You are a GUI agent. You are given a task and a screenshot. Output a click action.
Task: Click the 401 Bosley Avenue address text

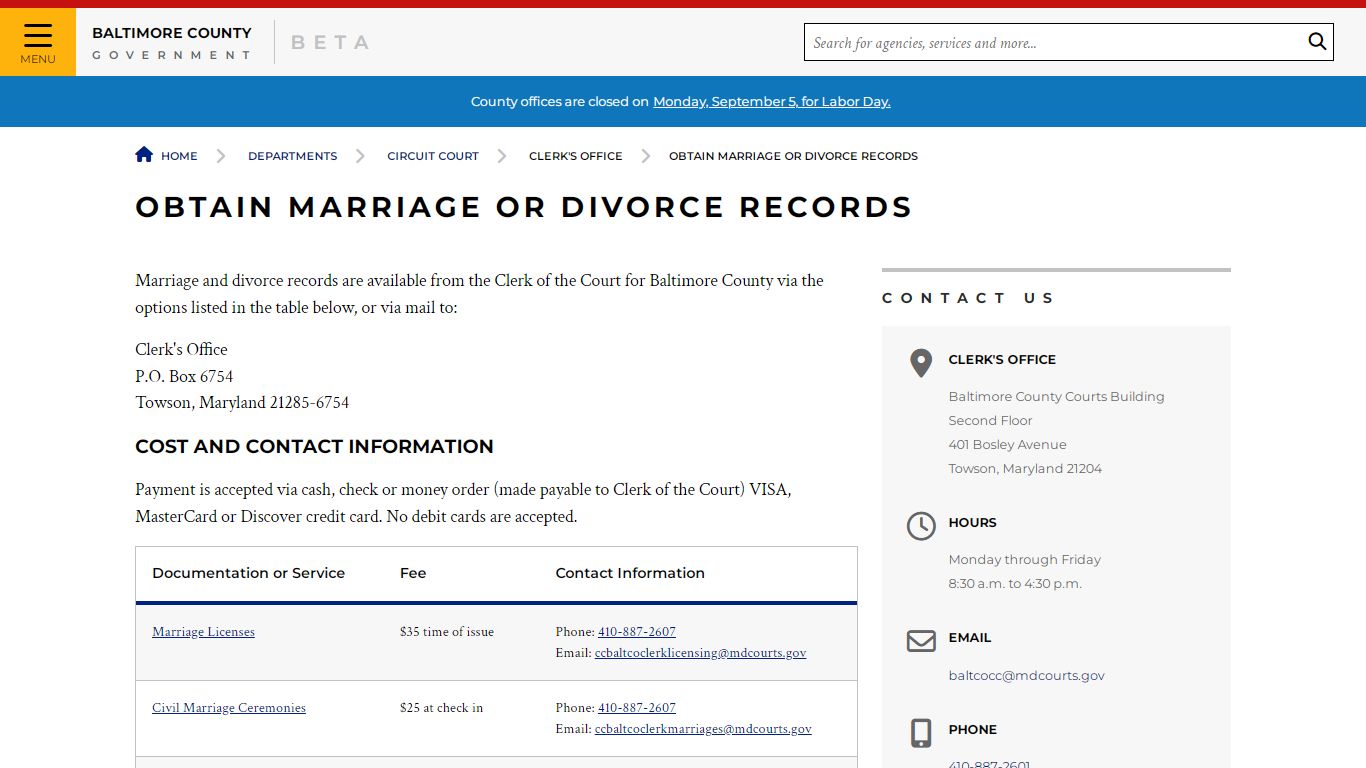tap(1008, 445)
